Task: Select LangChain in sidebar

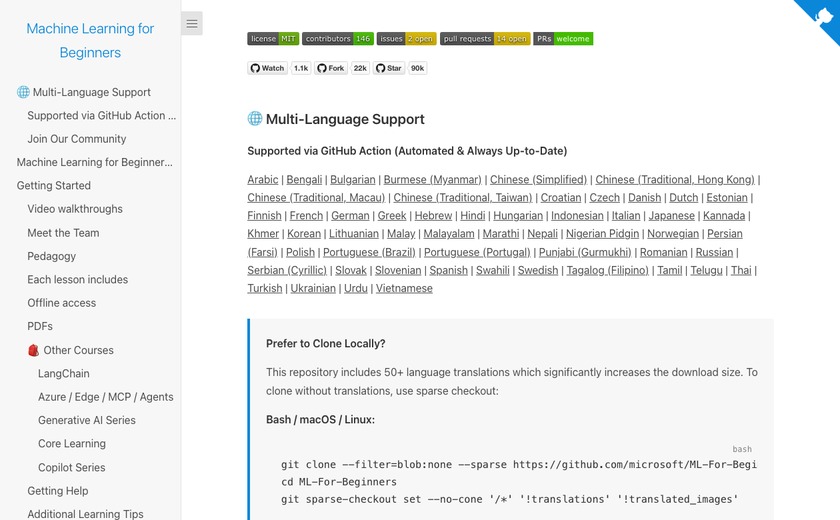Action: tap(64, 374)
